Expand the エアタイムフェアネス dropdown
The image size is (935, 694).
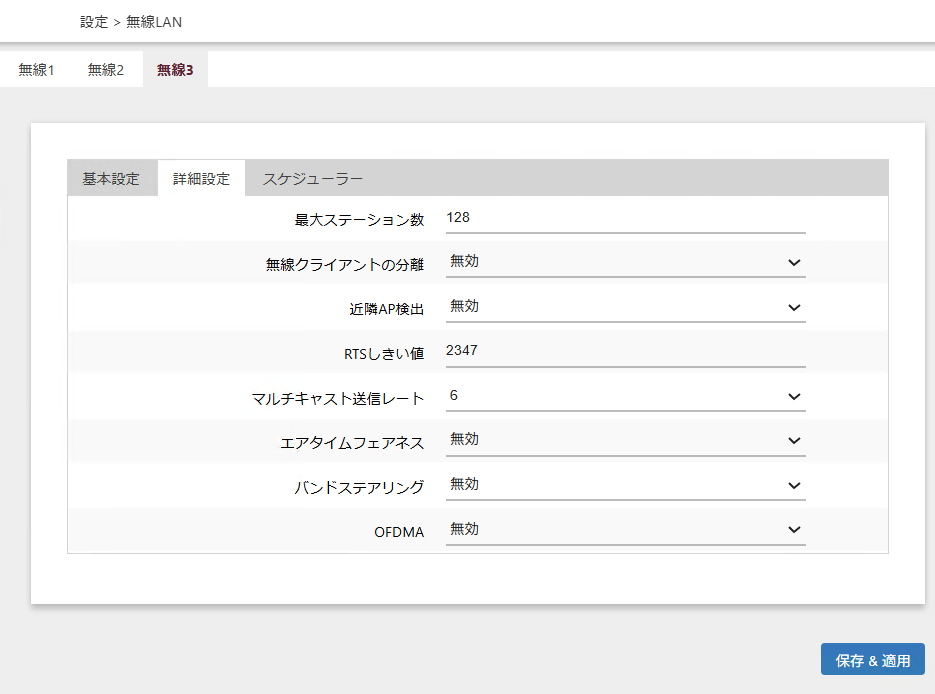(x=625, y=440)
